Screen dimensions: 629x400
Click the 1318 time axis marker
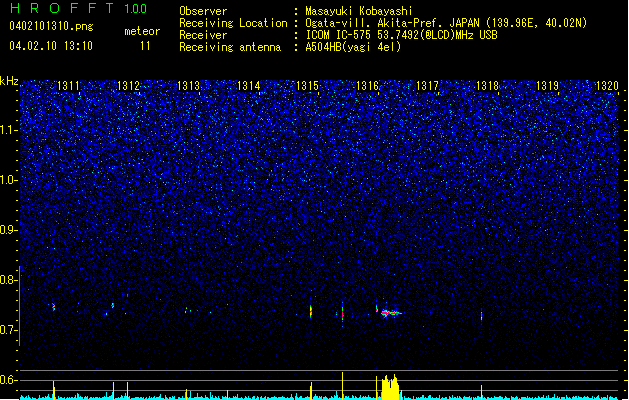tap(487, 86)
